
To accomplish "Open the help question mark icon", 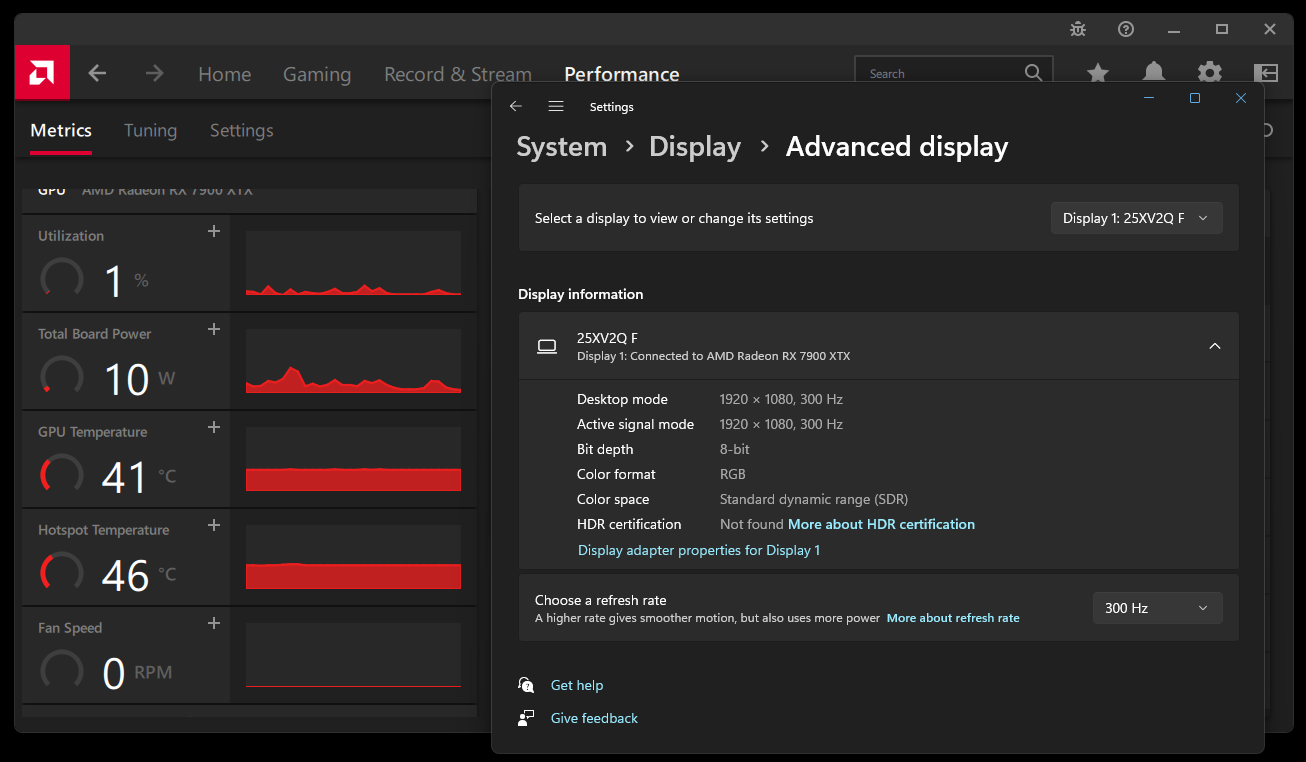I will click(x=1126, y=29).
